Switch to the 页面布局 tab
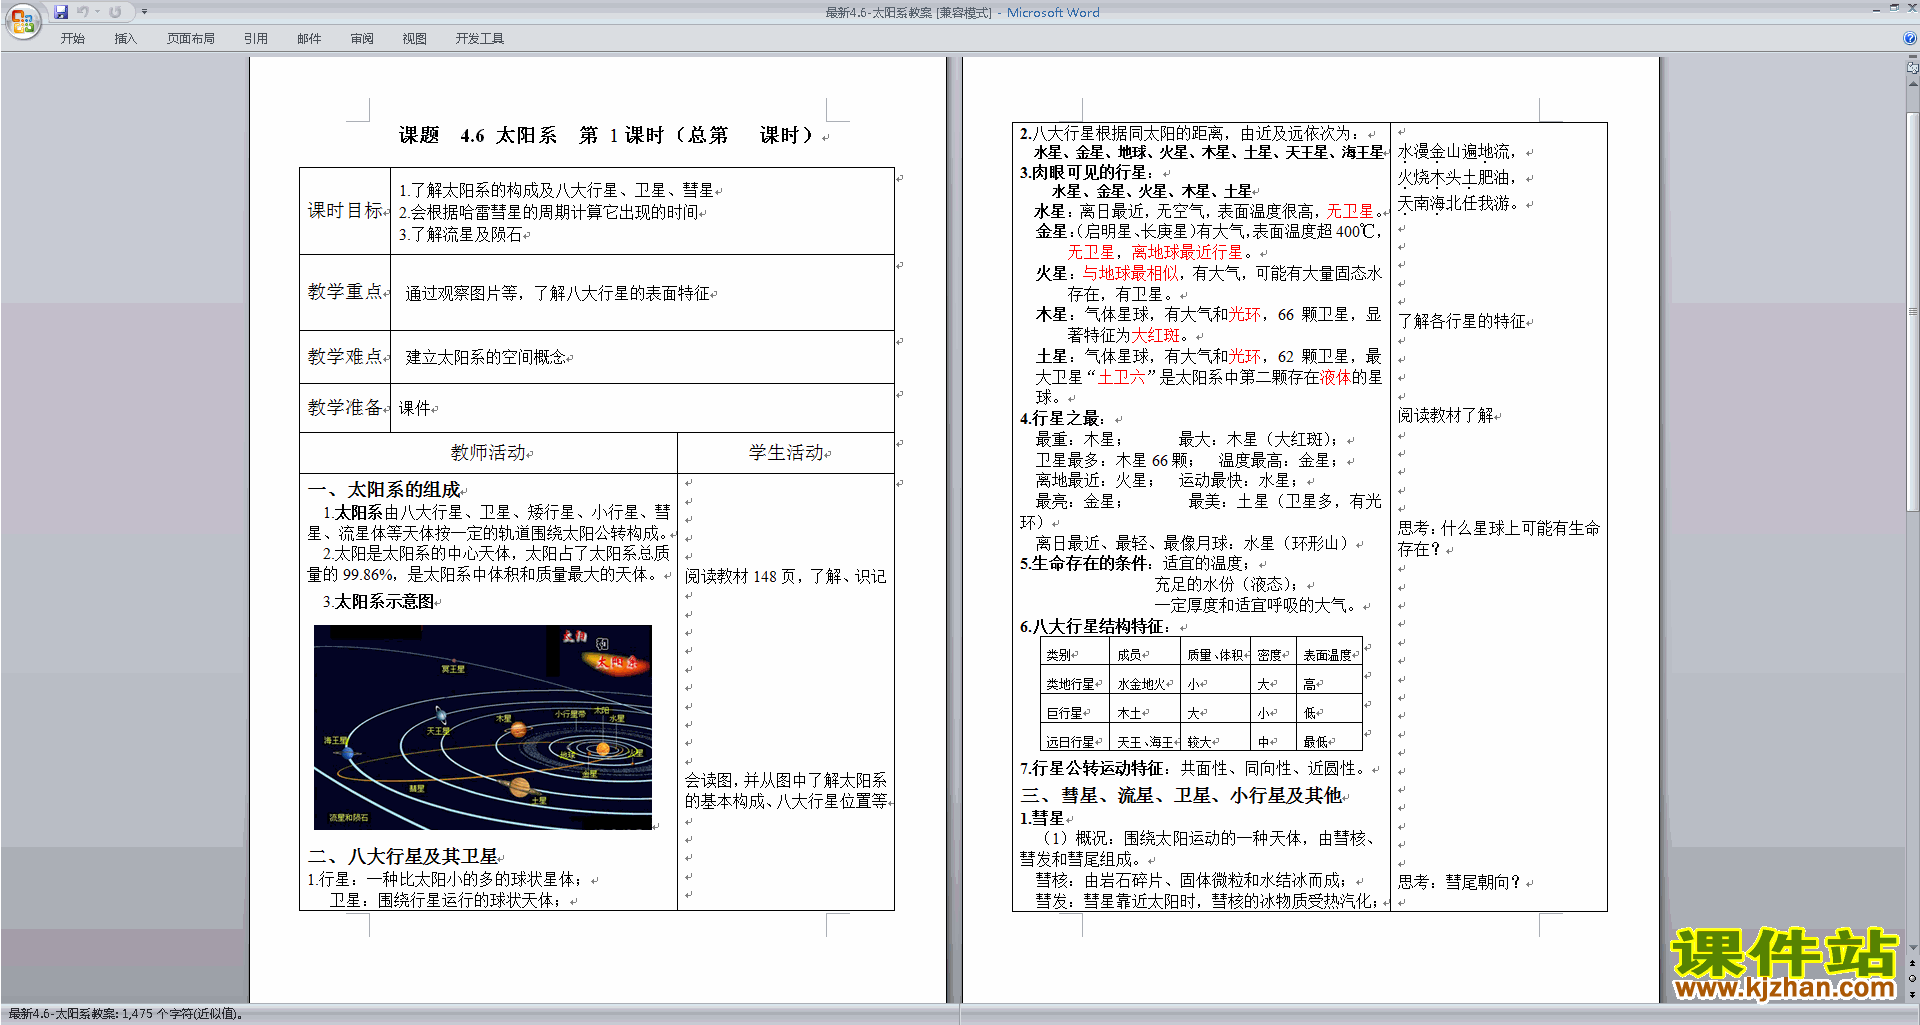The width and height of the screenshot is (1920, 1025). 190,39
